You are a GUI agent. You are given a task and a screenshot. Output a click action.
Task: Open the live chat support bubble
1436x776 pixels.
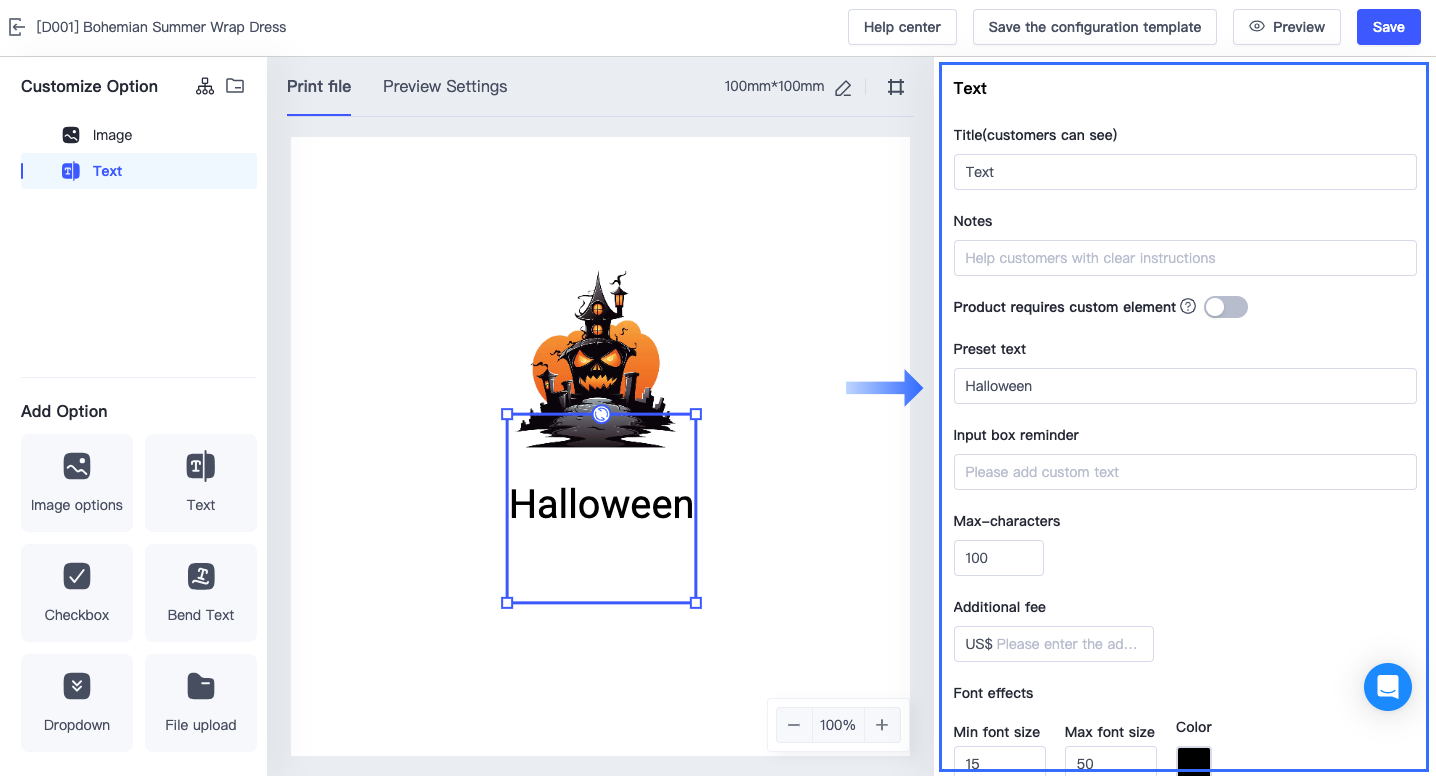[x=1387, y=687]
